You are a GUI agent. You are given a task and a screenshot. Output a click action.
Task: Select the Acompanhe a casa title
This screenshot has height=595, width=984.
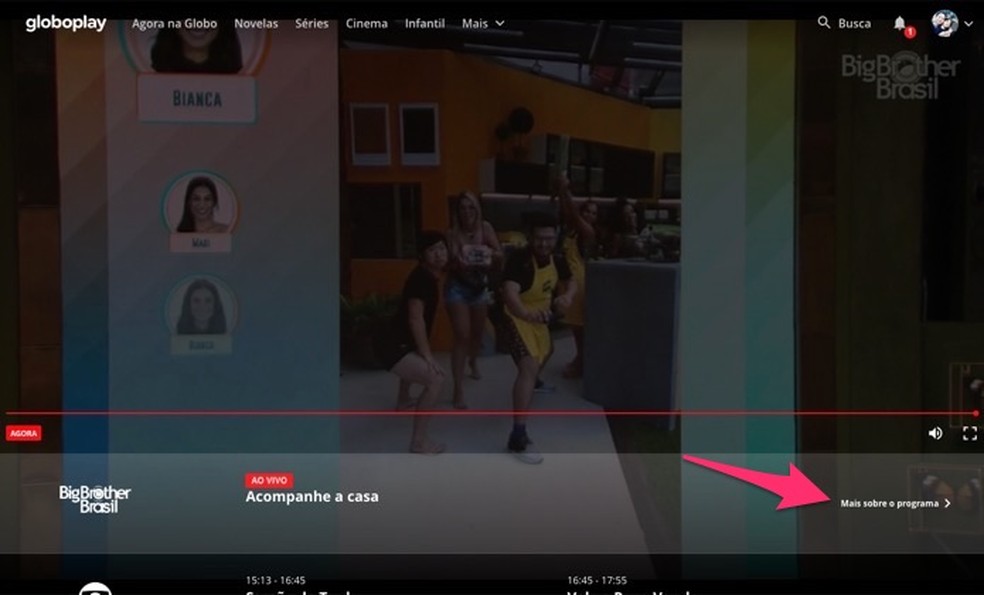click(x=312, y=496)
